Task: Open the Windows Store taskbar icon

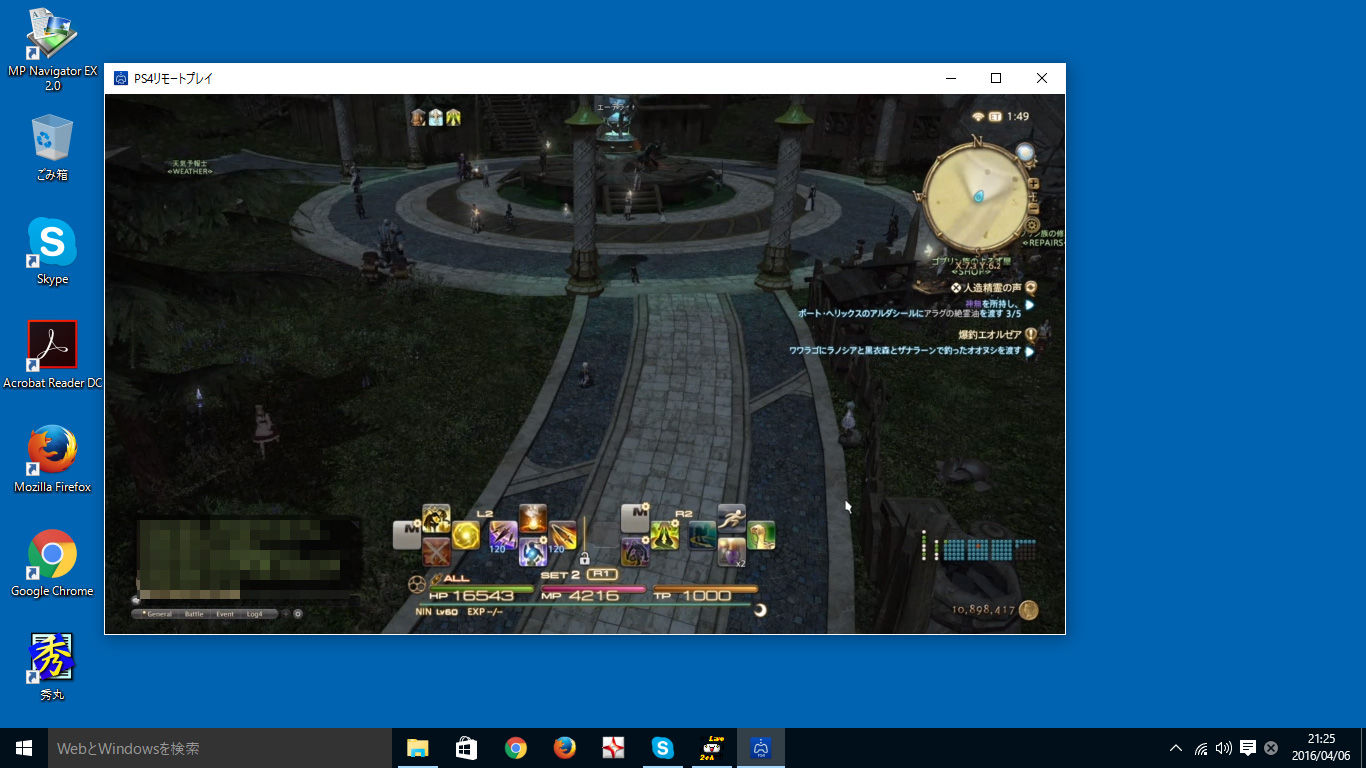Action: 467,748
